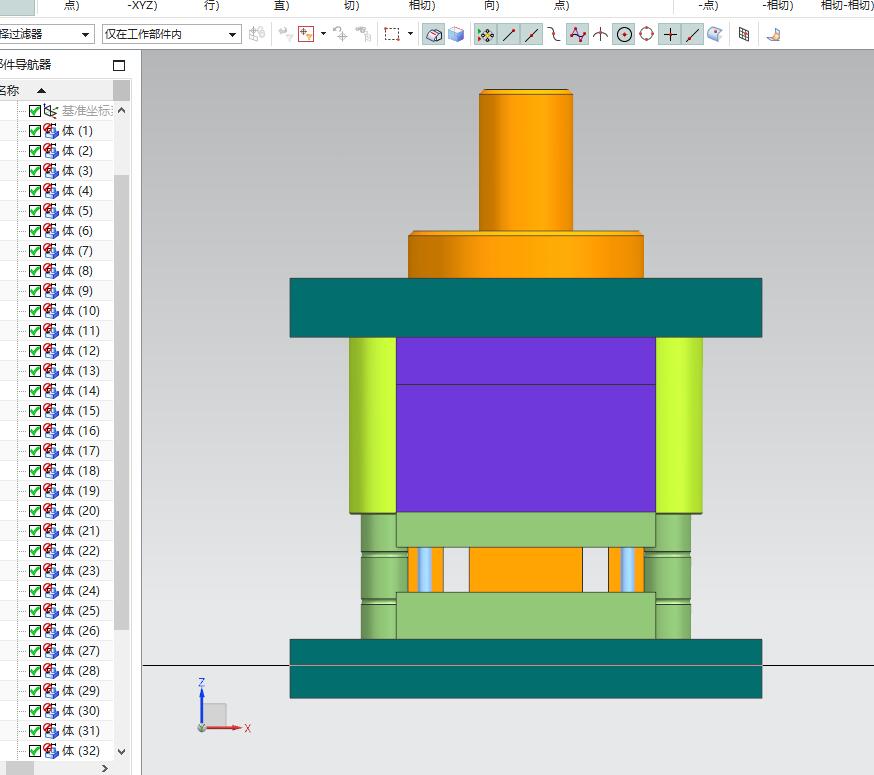Click the 名称 column header
The height and width of the screenshot is (775, 874).
click(x=8, y=90)
